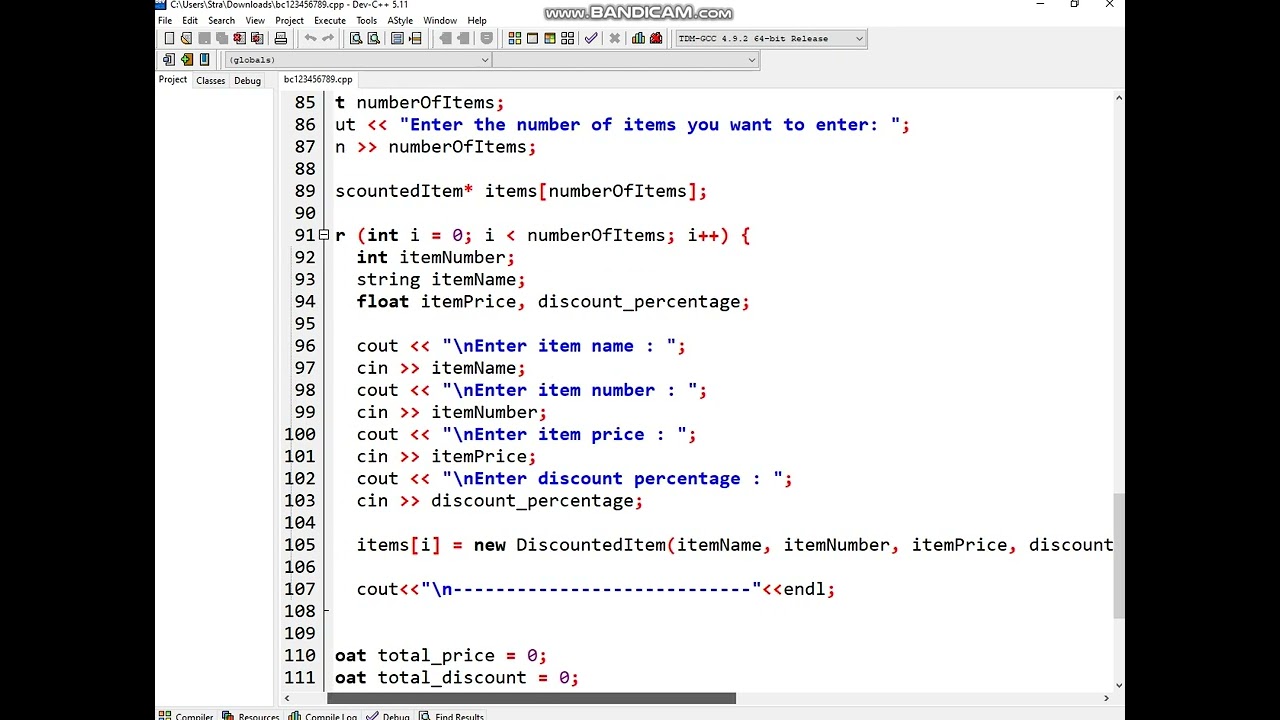
Task: Click the Stop Execution X icon
Action: coord(615,38)
